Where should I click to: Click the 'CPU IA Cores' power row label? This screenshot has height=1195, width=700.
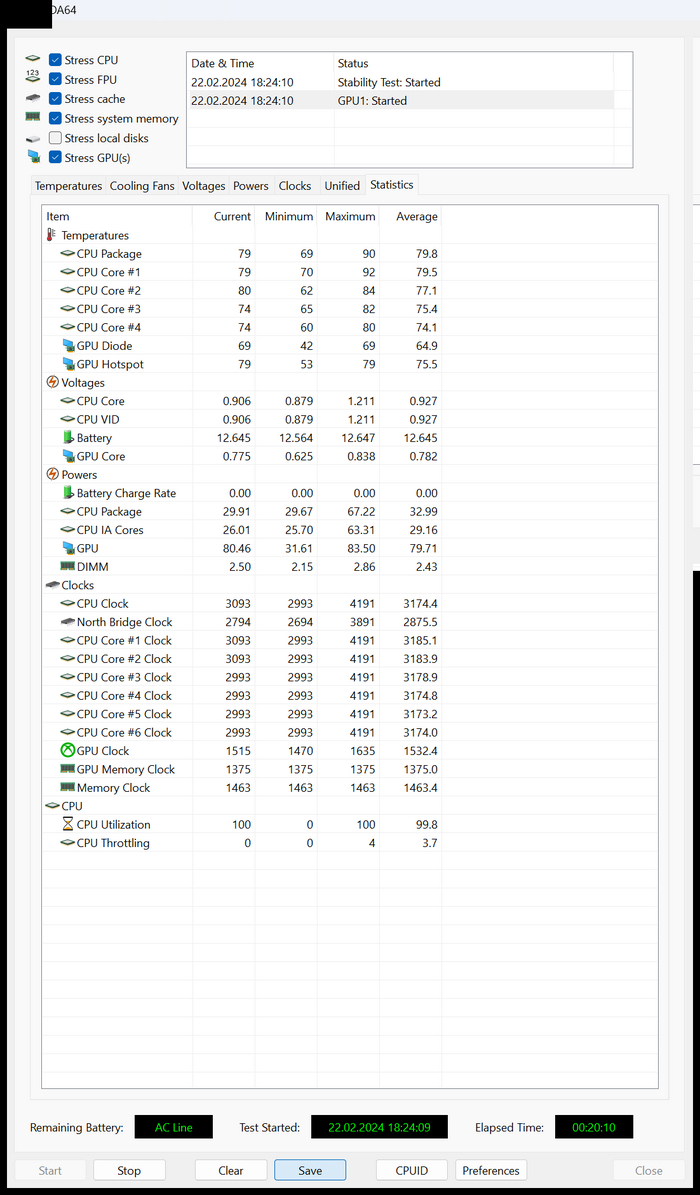[x=110, y=530]
